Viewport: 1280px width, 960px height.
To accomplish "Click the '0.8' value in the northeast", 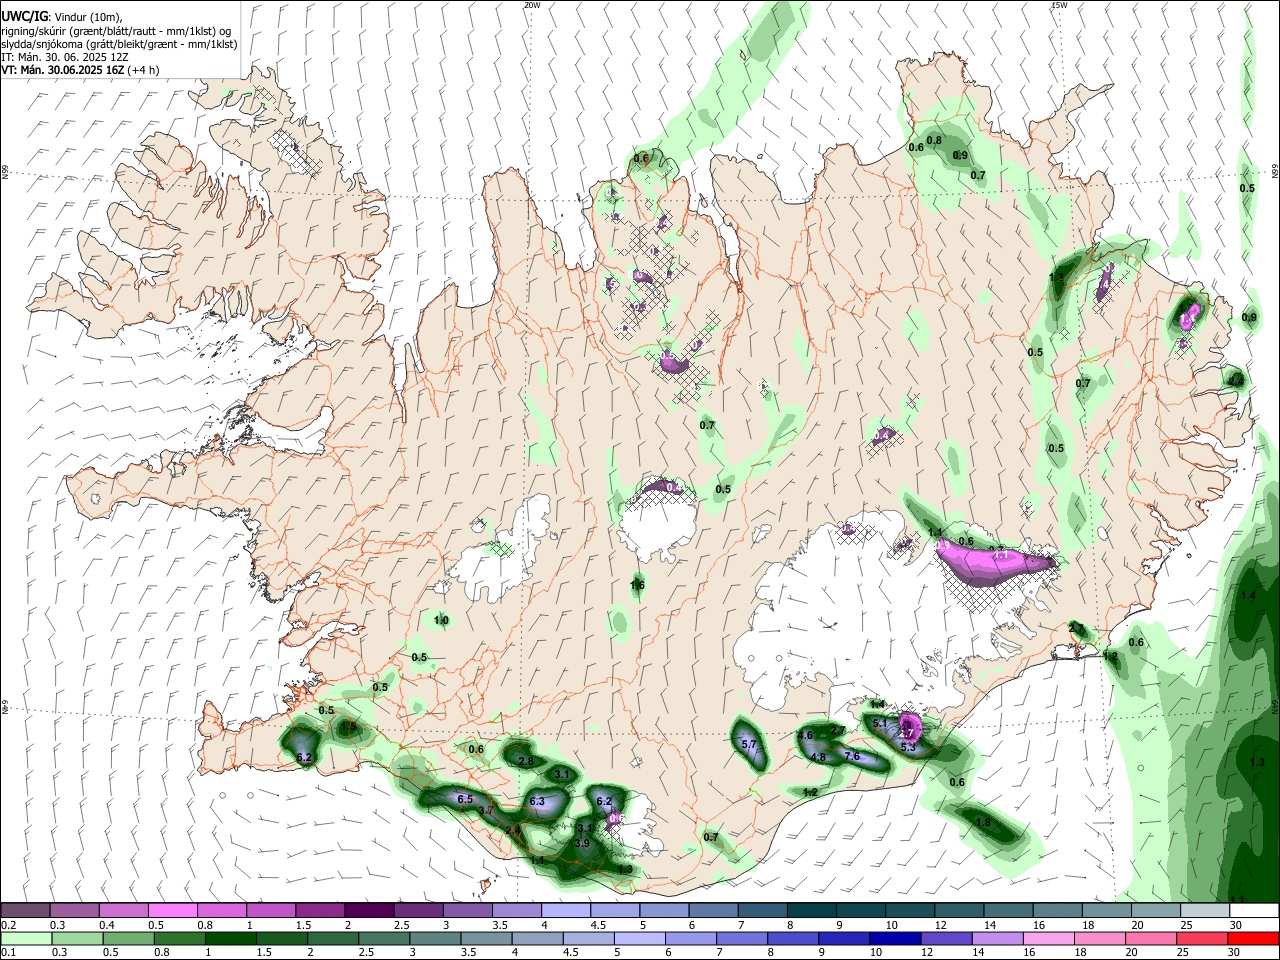I will (x=934, y=141).
